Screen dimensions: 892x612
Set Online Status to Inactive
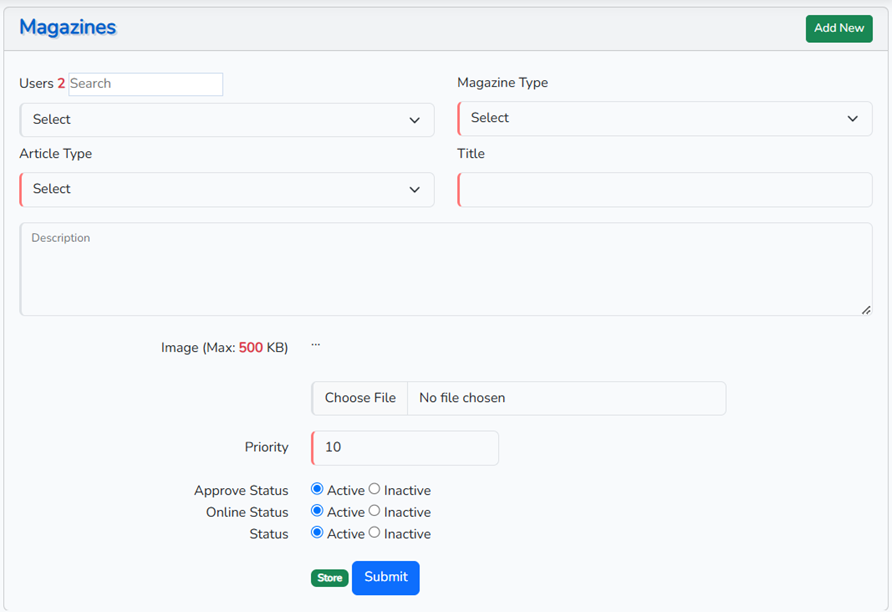374,511
